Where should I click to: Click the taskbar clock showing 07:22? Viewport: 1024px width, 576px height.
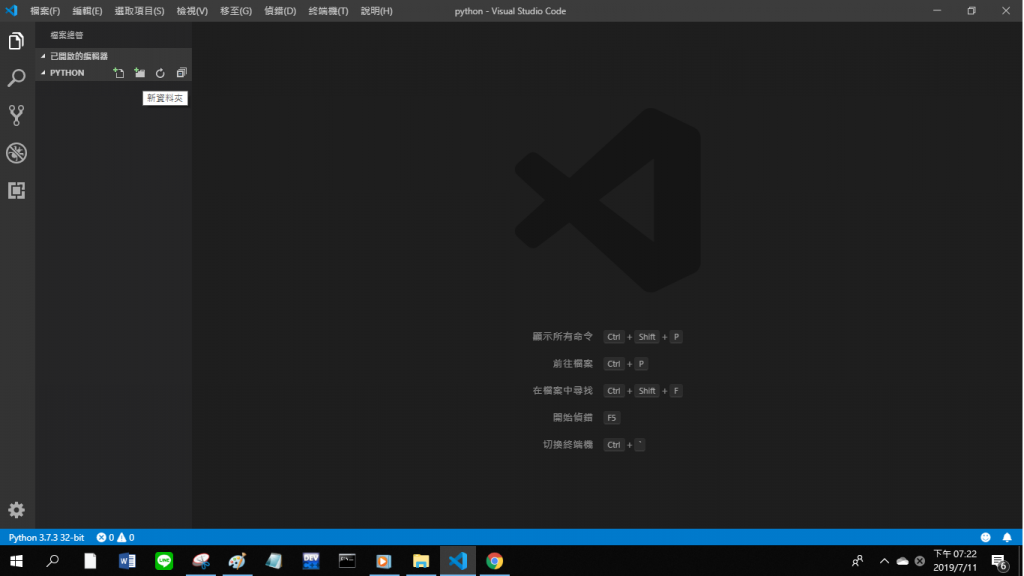coord(955,561)
